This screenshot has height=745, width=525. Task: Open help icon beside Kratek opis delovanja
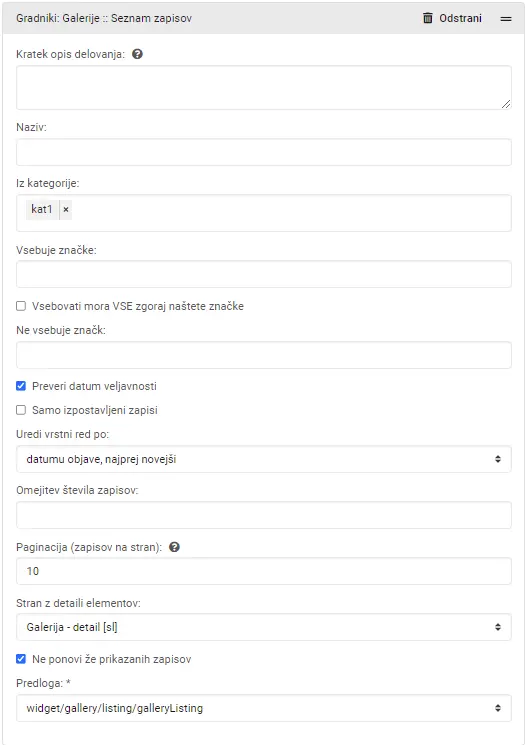137,54
